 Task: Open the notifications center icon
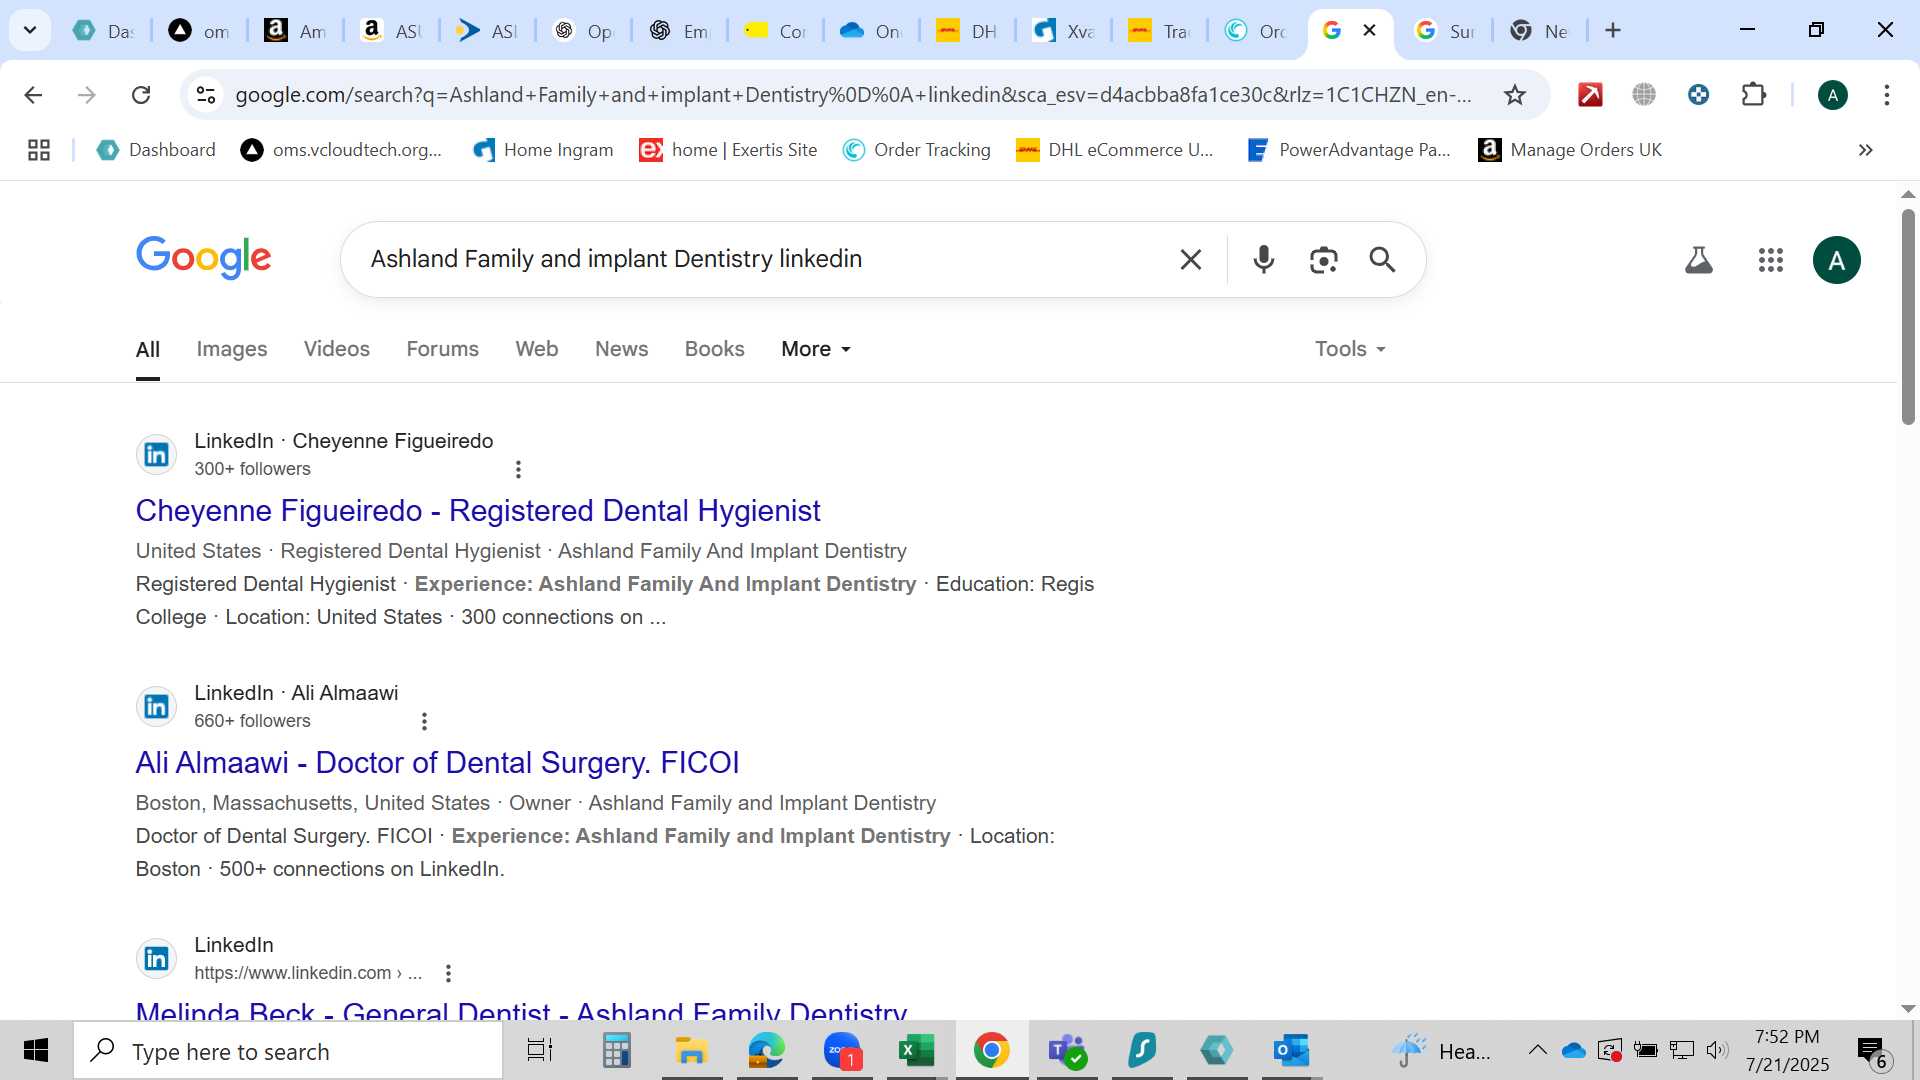click(1872, 1051)
